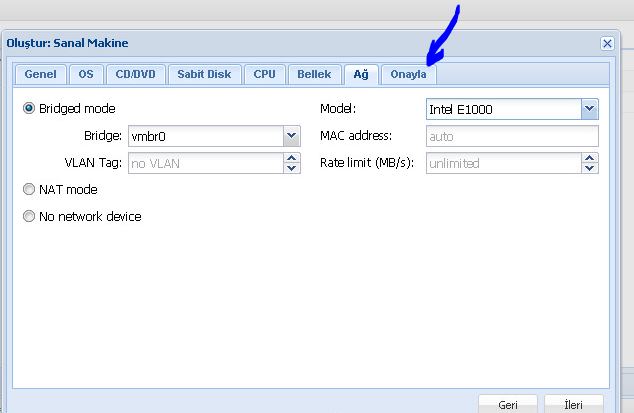
Task: Choose the No network device option
Action: point(29,216)
